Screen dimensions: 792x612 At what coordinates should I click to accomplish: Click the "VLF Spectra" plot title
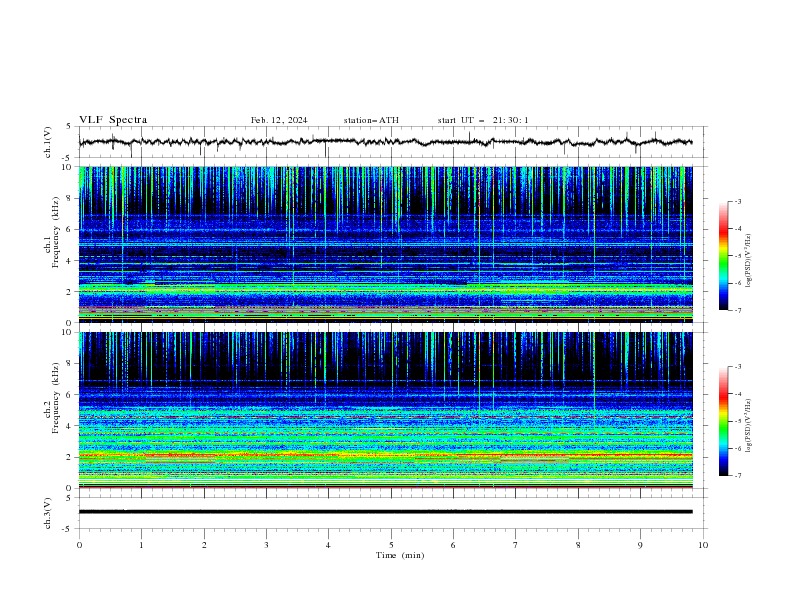tap(113, 120)
